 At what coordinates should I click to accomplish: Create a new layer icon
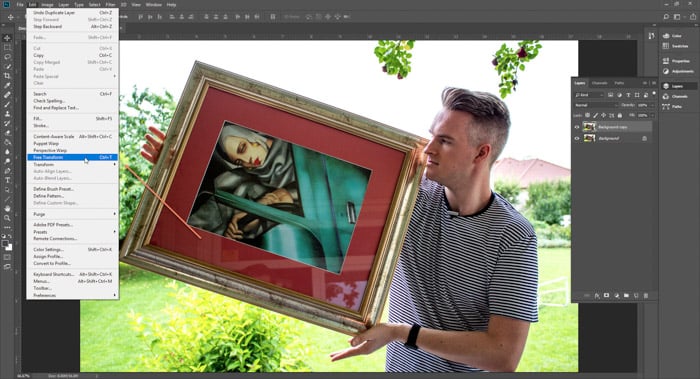coord(636,296)
